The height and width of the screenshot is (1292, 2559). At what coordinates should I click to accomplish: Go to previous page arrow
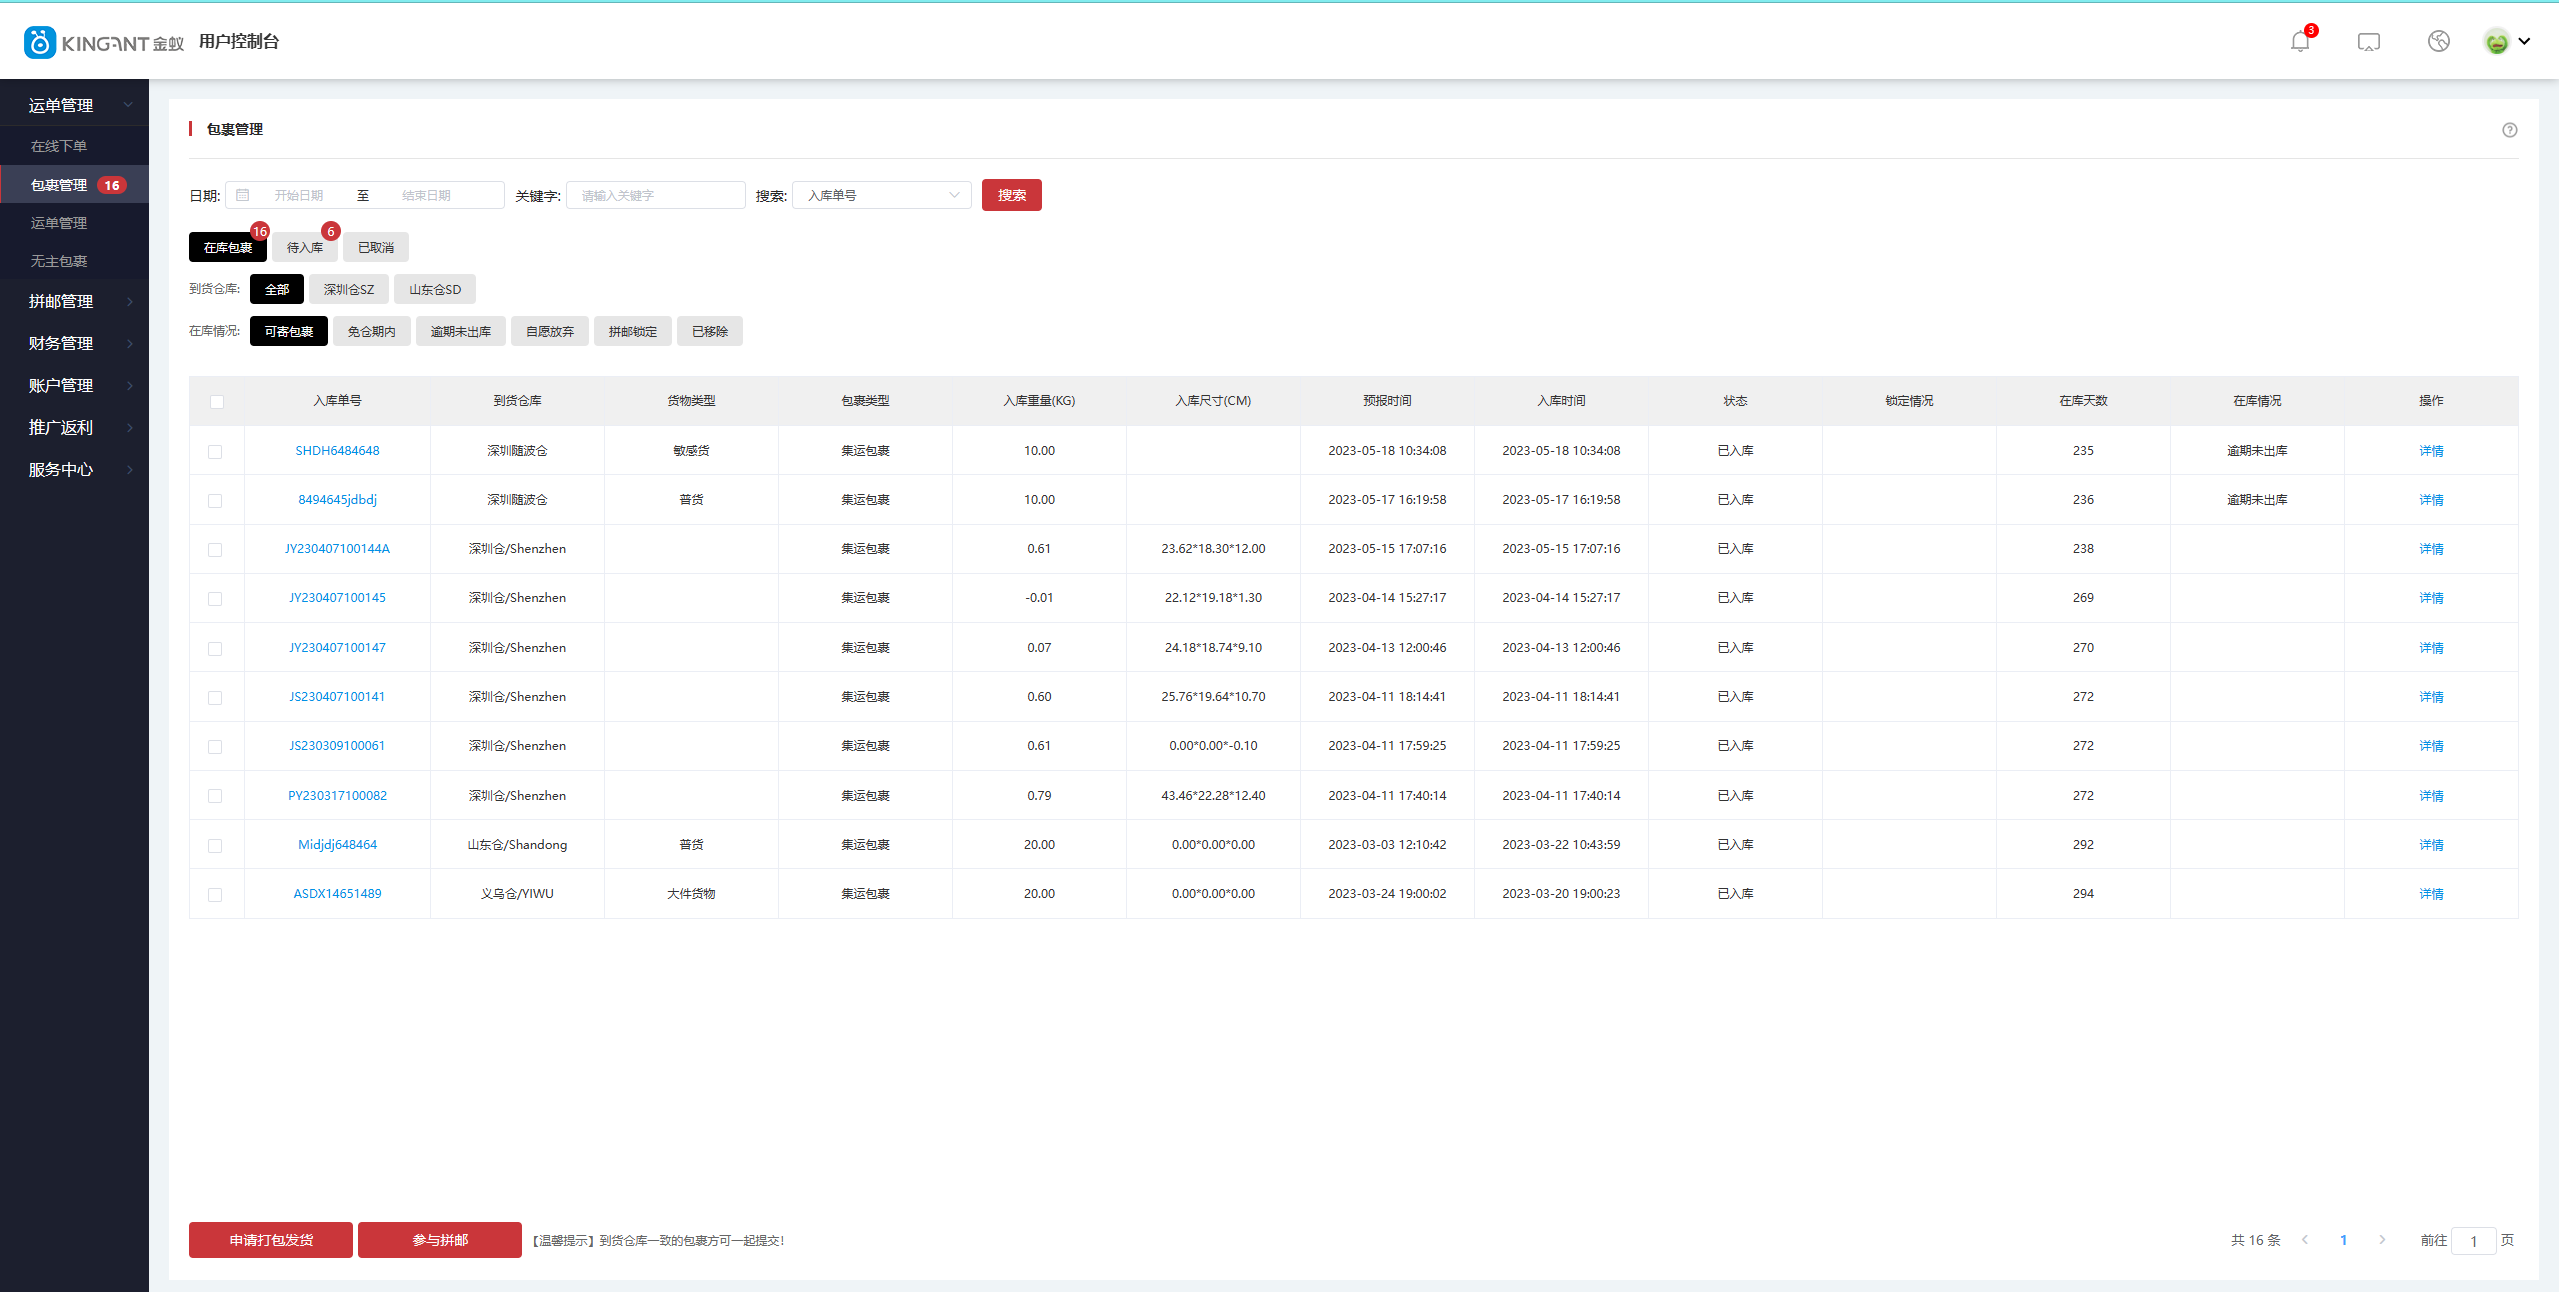(2305, 1240)
